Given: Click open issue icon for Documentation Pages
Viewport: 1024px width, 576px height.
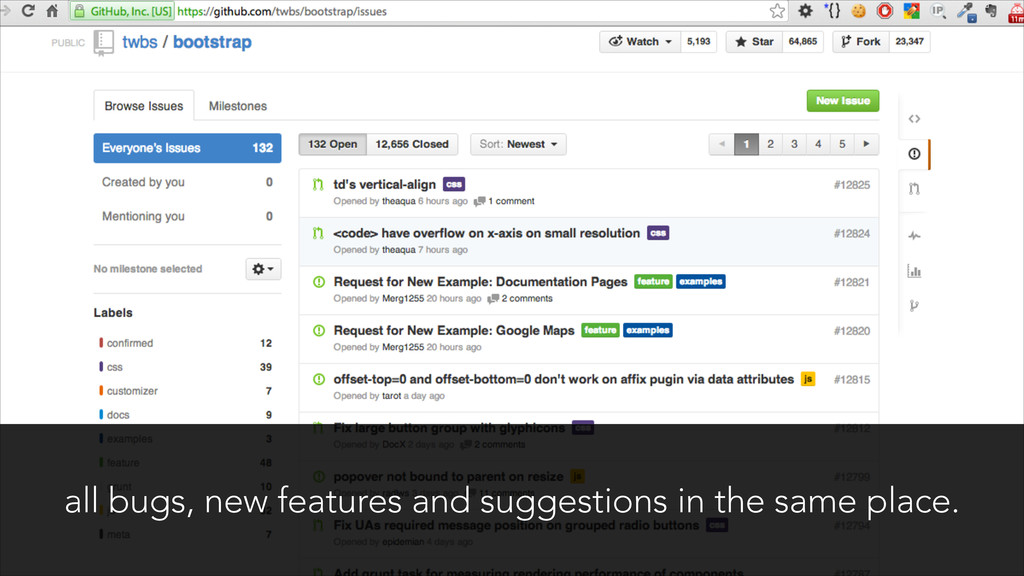Looking at the screenshot, I should pyautogui.click(x=319, y=282).
